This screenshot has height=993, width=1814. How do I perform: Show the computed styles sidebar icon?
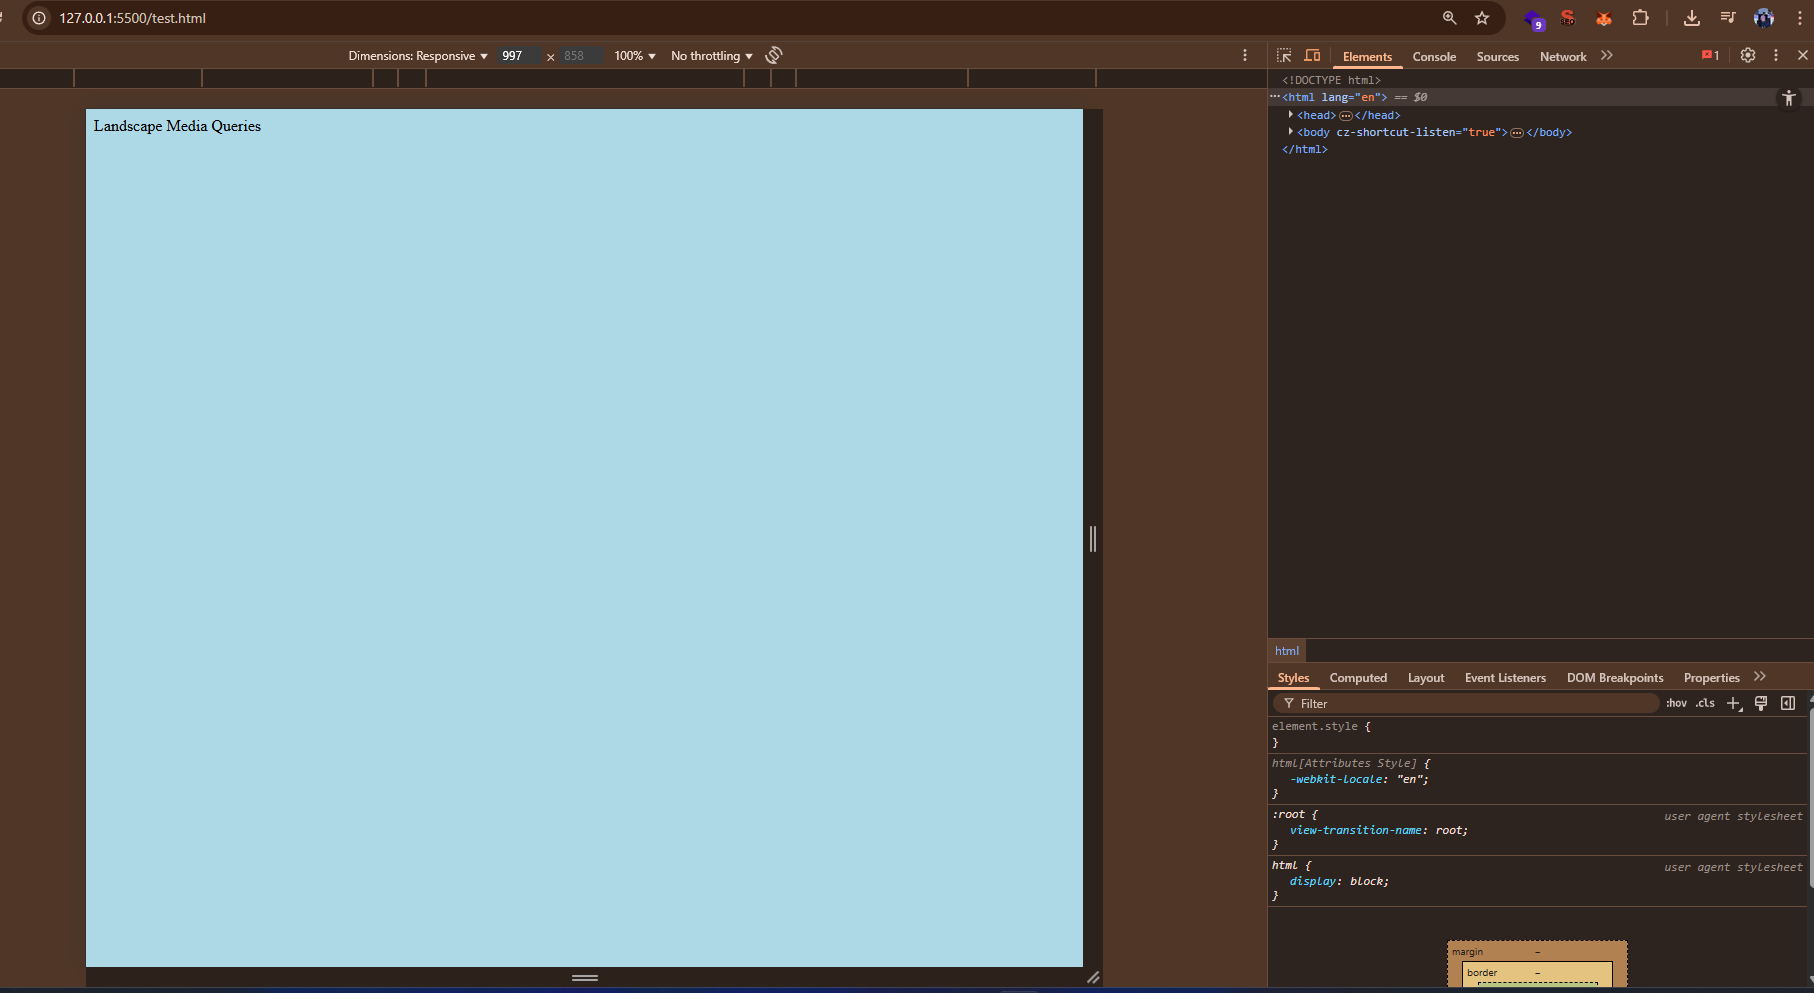pyautogui.click(x=1788, y=703)
